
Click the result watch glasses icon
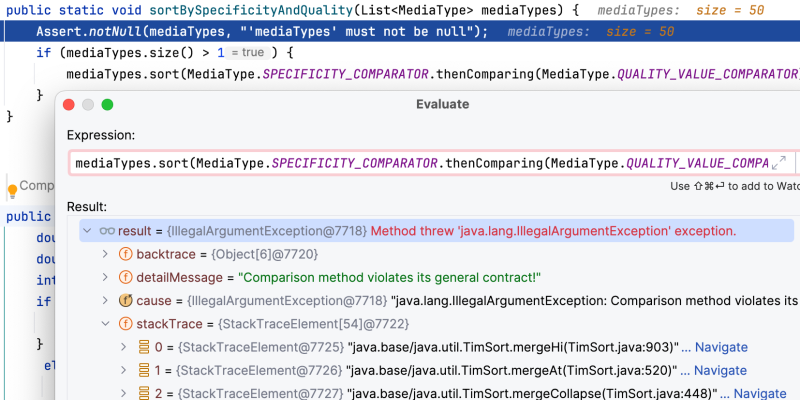(107, 231)
